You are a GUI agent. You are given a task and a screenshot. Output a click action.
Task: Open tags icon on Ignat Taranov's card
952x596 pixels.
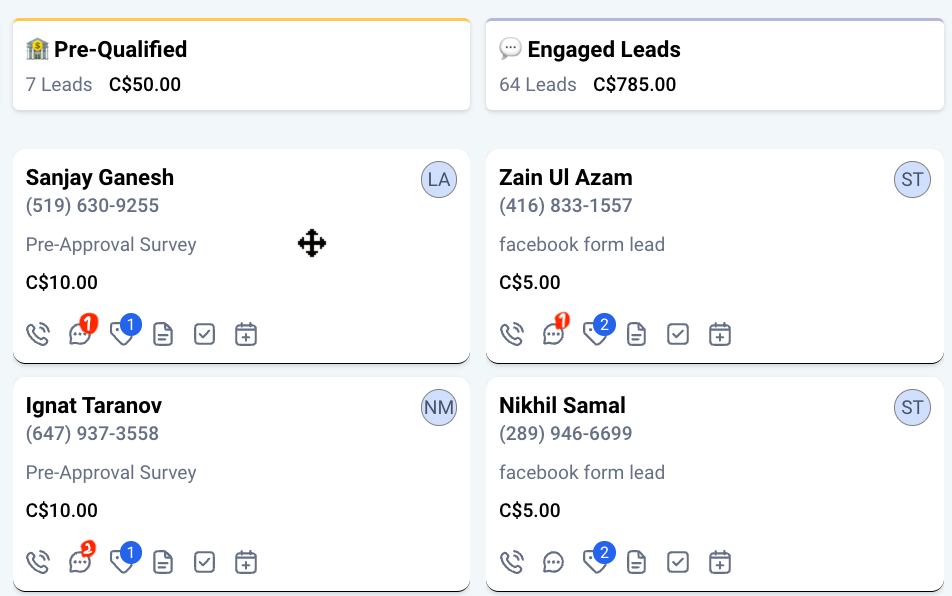point(122,562)
